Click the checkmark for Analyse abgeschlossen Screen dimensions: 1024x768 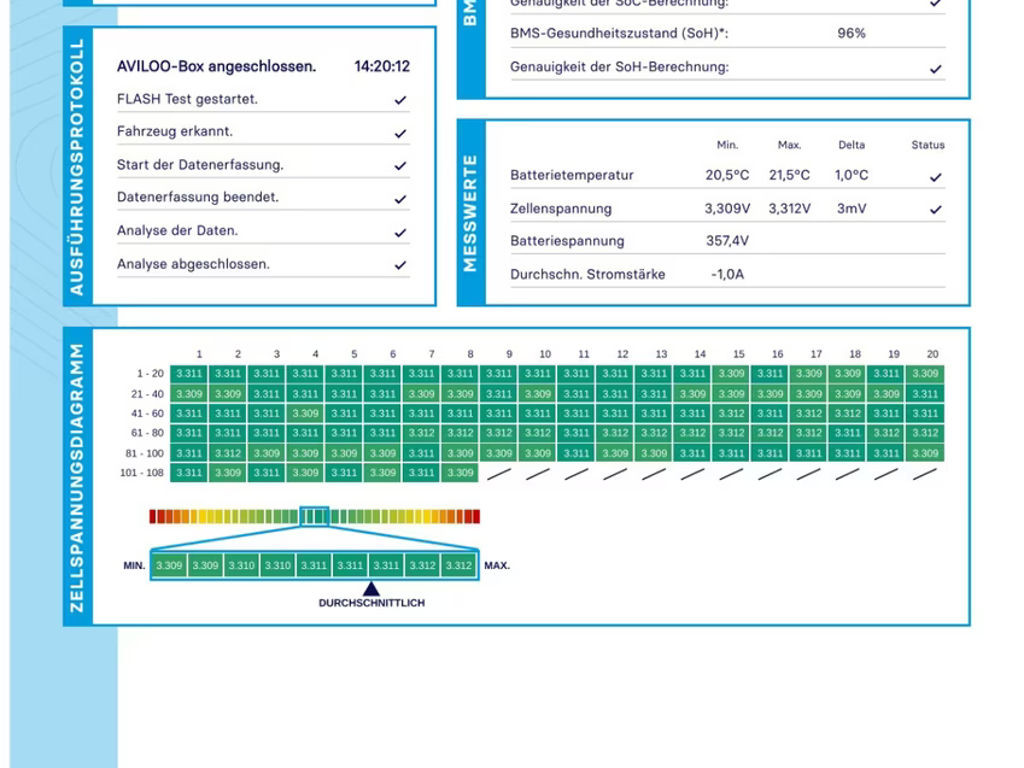pos(400,265)
